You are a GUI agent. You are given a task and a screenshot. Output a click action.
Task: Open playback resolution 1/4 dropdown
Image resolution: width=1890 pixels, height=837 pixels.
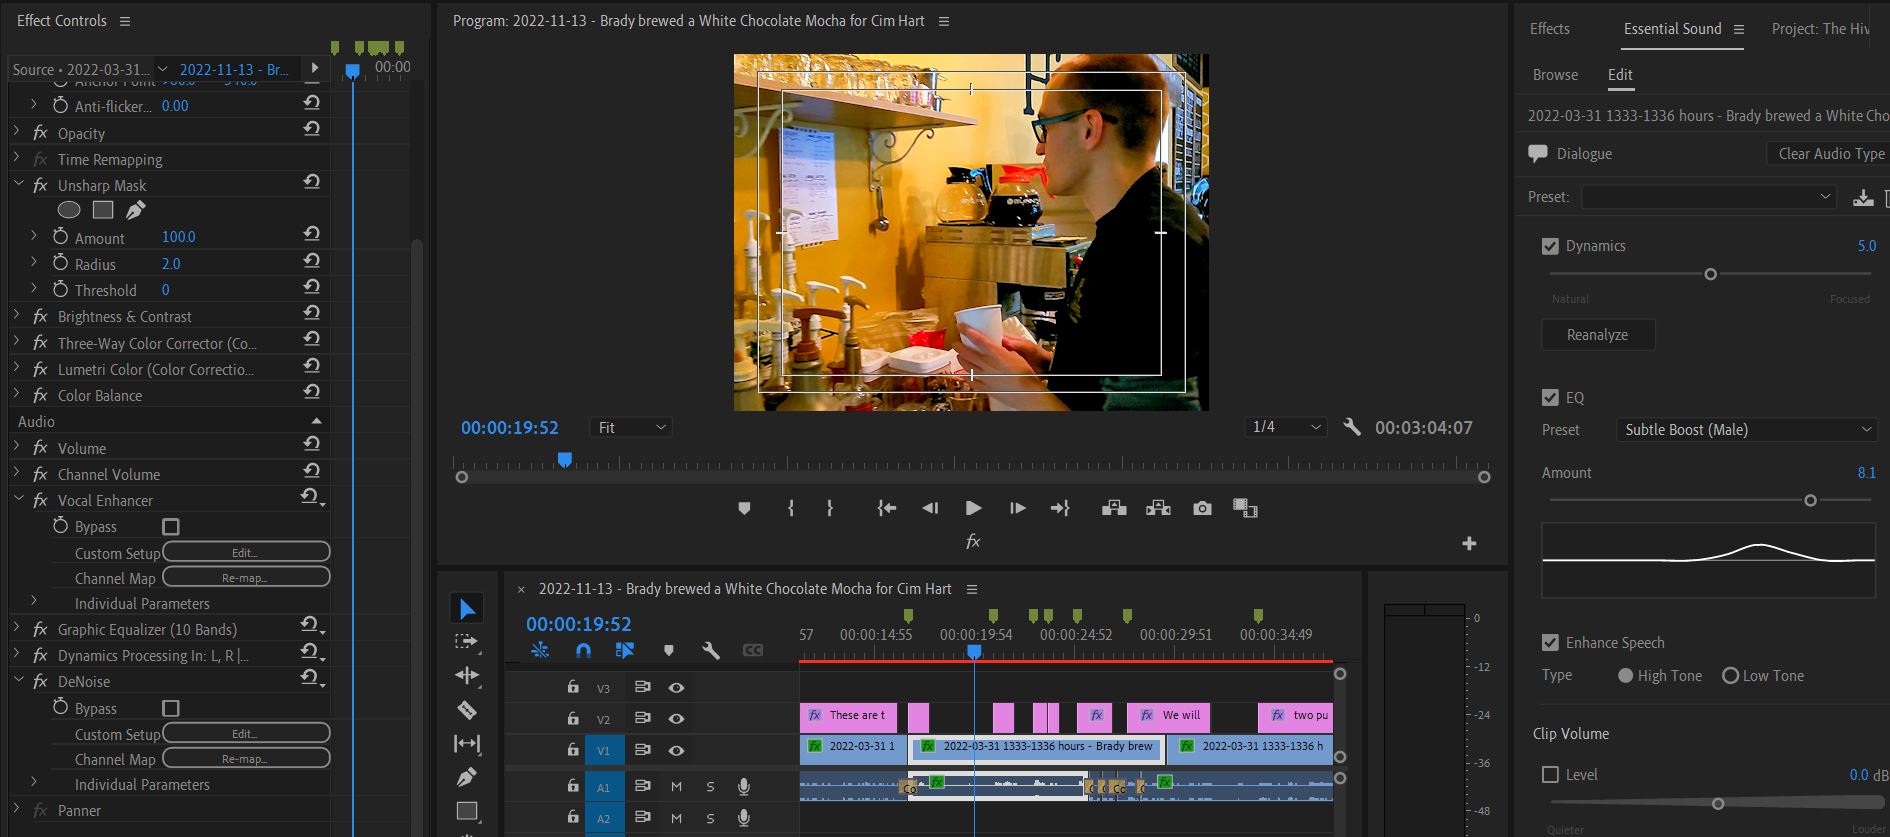pos(1287,427)
